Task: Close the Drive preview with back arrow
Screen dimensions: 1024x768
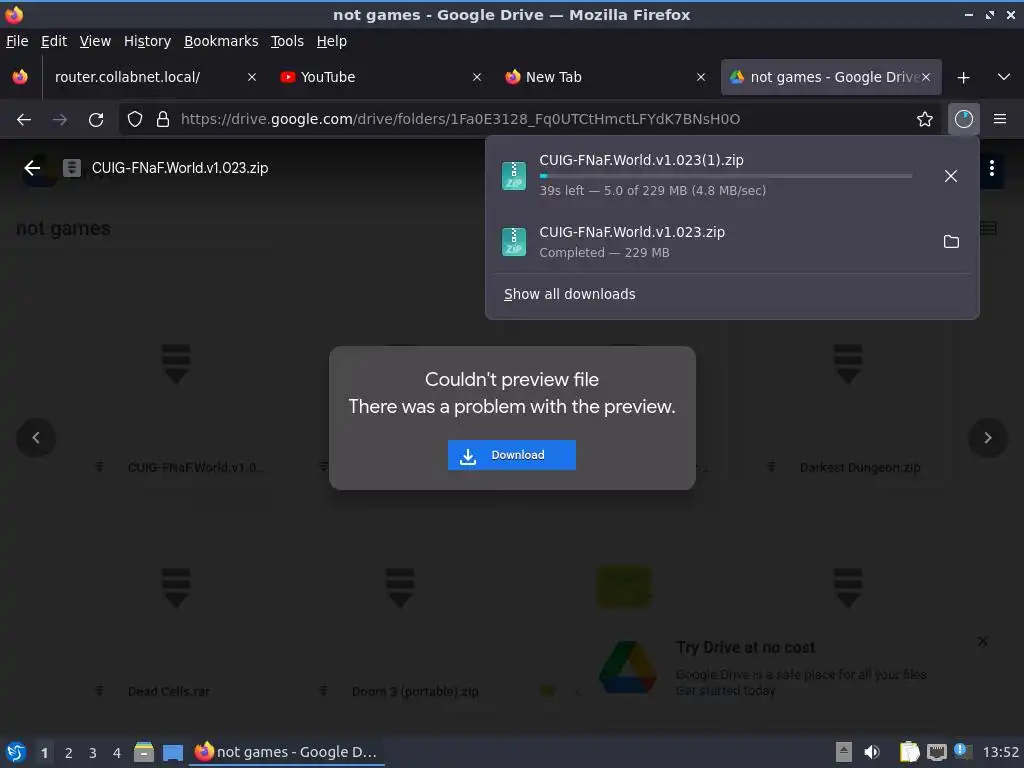Action: click(x=32, y=168)
